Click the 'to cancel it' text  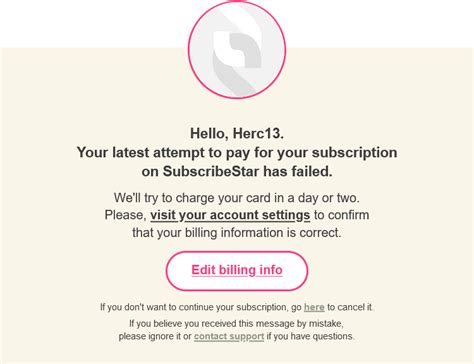[350, 307]
